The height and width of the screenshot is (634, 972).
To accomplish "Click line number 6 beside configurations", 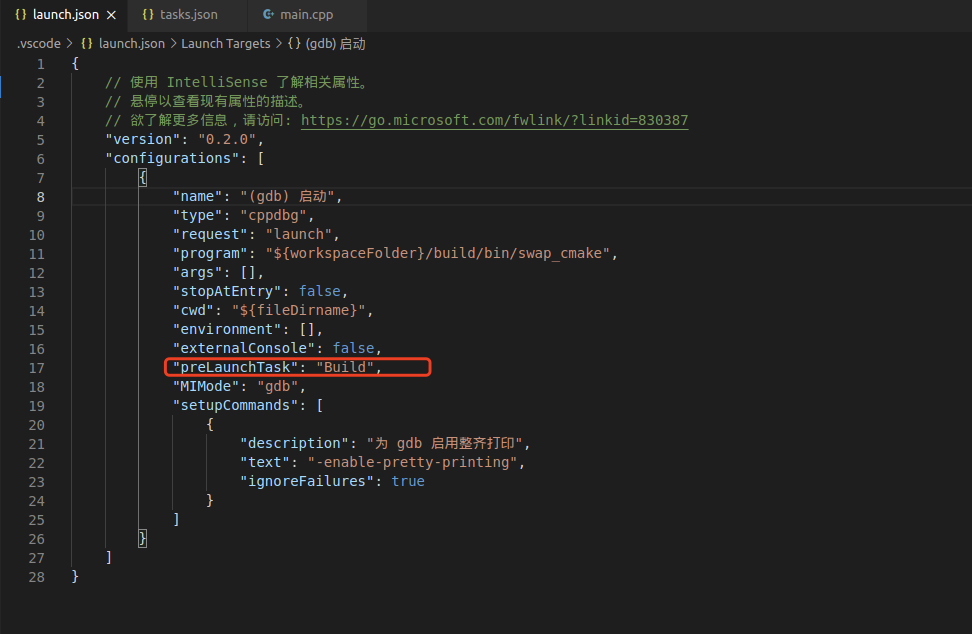I will pyautogui.click(x=40, y=159).
